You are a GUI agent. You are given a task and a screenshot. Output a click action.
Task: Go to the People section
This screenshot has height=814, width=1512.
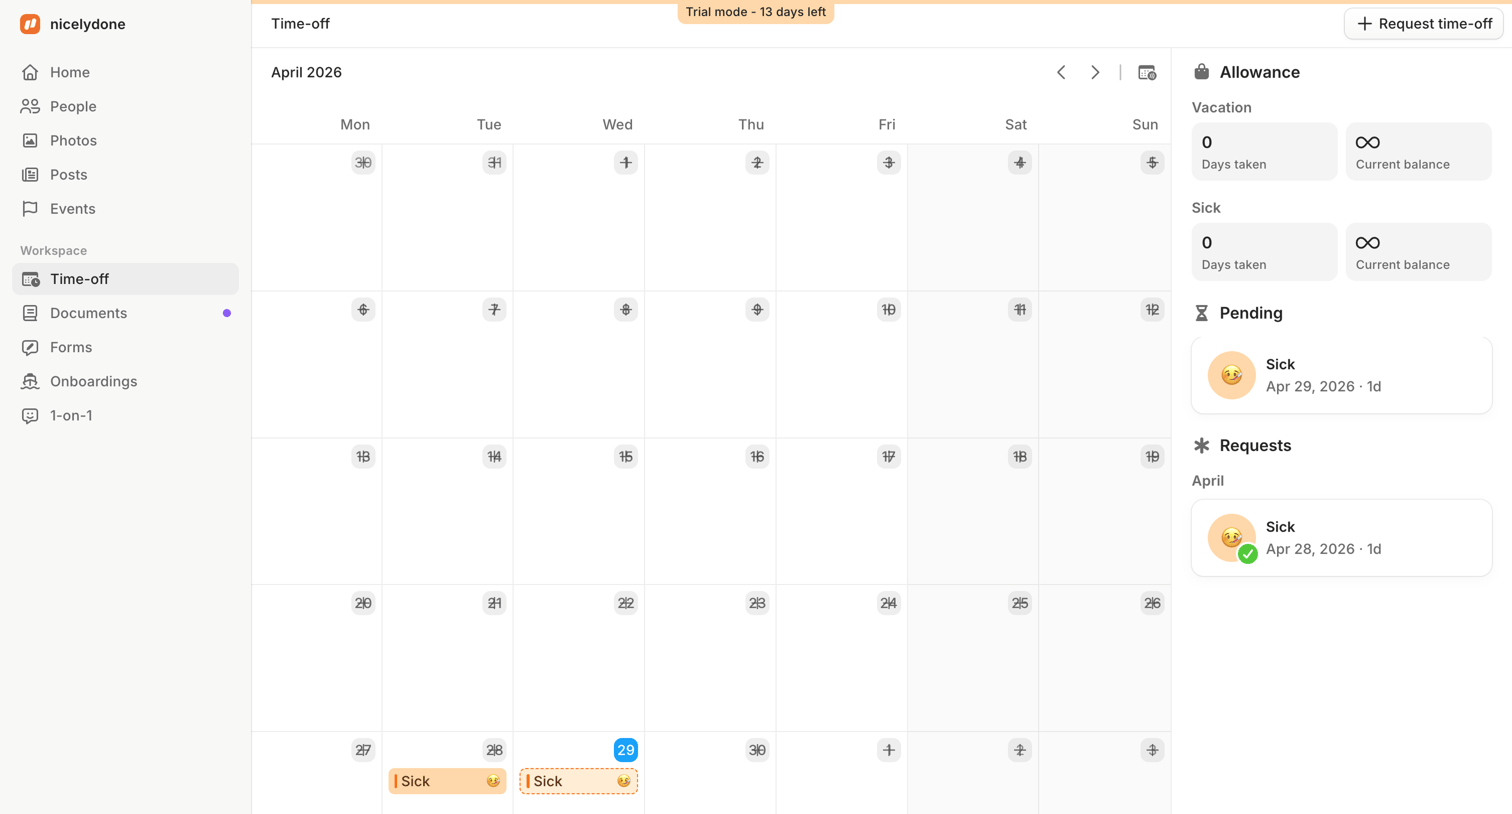pyautogui.click(x=125, y=106)
